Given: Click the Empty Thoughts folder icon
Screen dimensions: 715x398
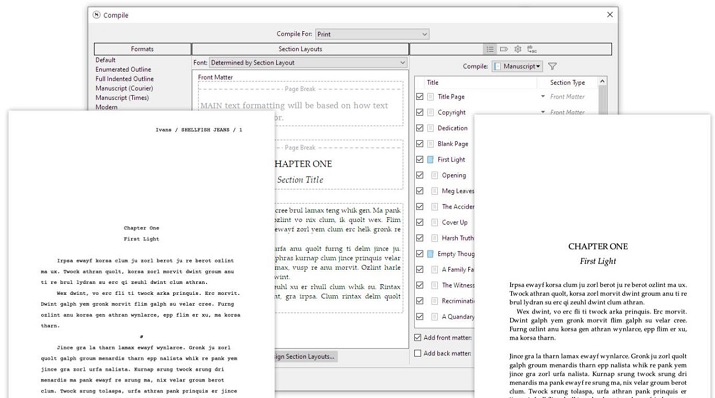Looking at the screenshot, I should 430,254.
